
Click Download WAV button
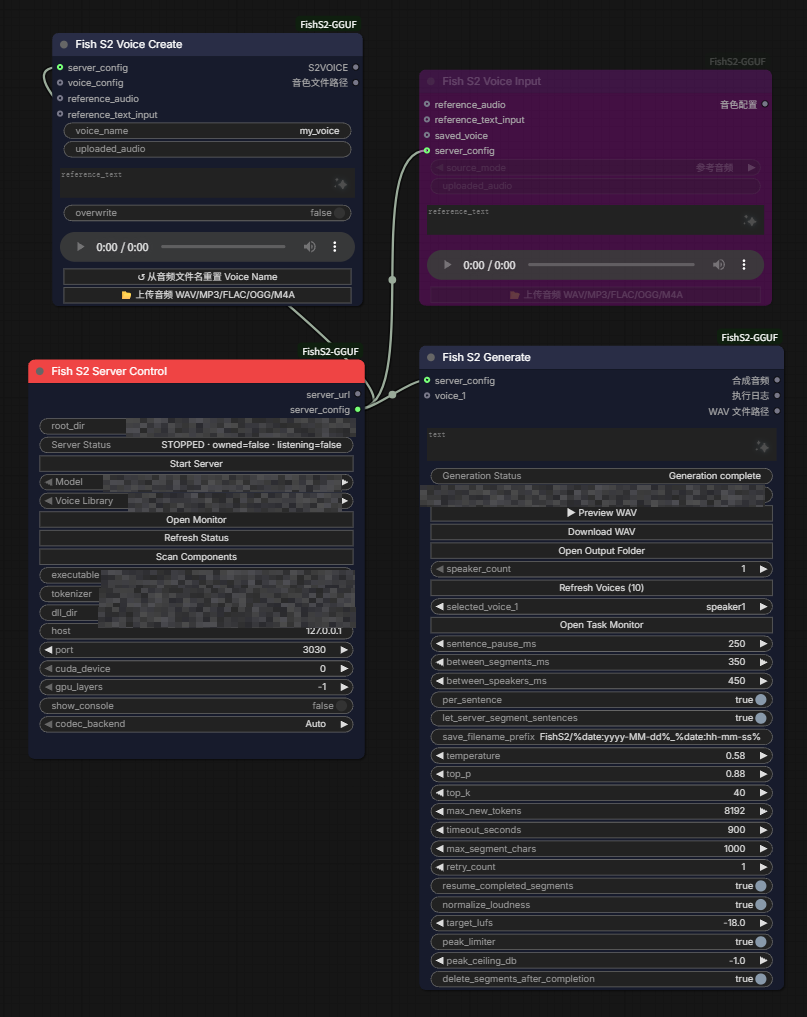point(601,532)
